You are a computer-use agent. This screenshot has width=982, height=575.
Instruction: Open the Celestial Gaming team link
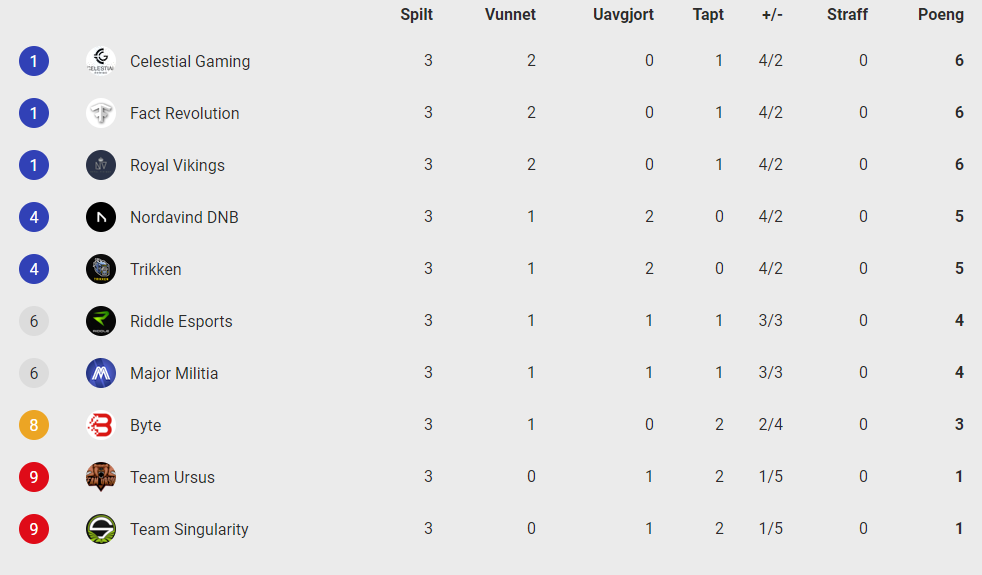(190, 61)
